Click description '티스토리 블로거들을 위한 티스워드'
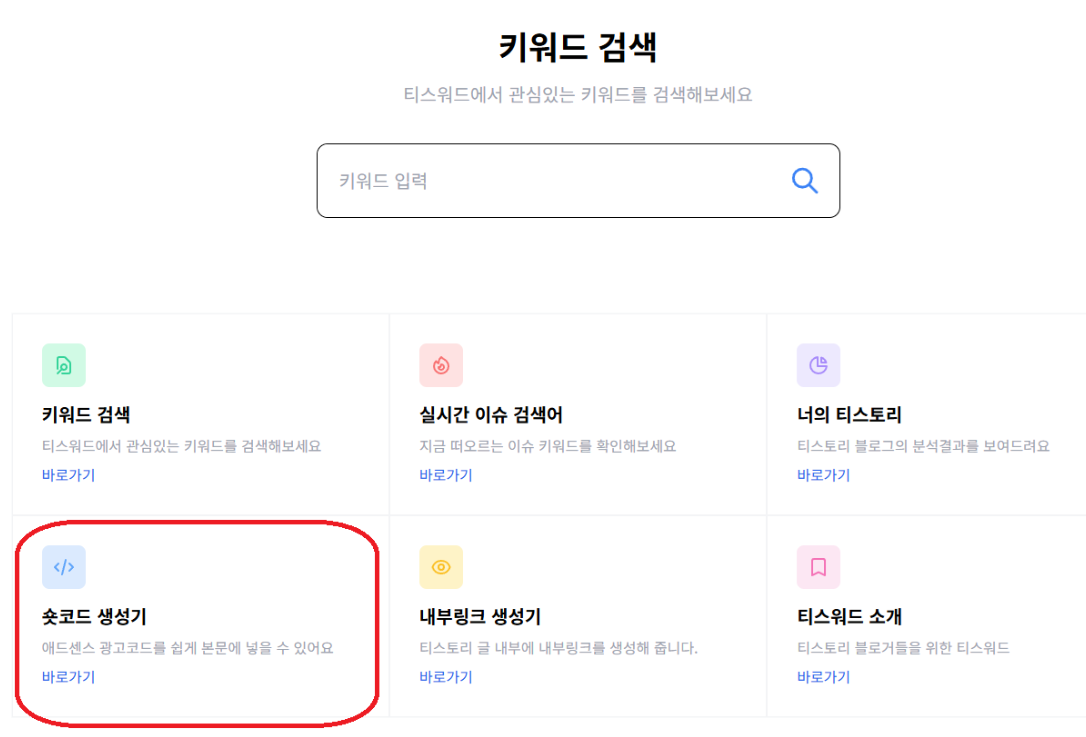The width and height of the screenshot is (1086, 737). [903, 648]
